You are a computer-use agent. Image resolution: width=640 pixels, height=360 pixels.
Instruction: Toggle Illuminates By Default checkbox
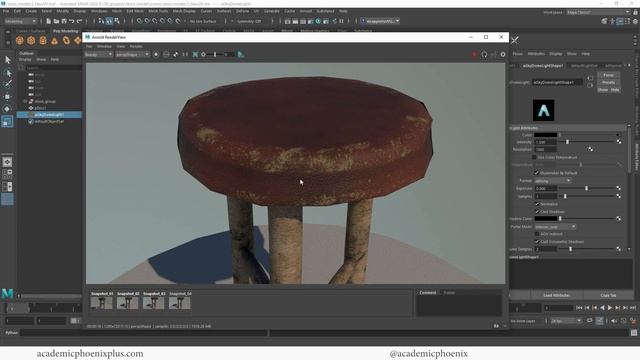(x=537, y=173)
